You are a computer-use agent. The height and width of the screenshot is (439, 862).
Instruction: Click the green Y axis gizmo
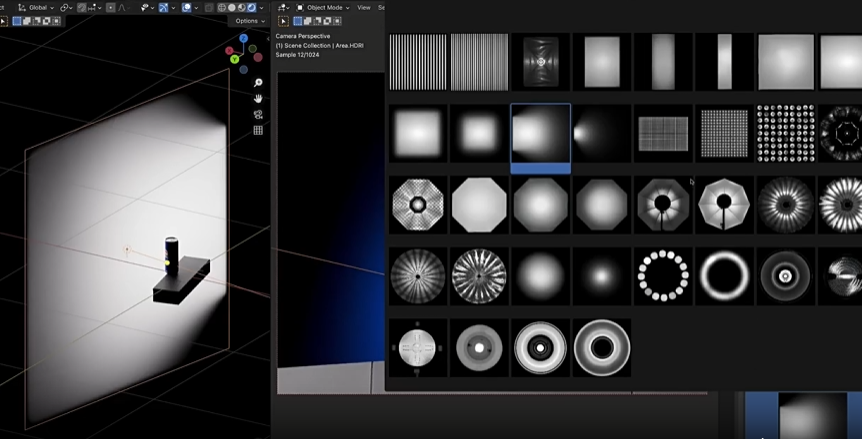point(234,59)
